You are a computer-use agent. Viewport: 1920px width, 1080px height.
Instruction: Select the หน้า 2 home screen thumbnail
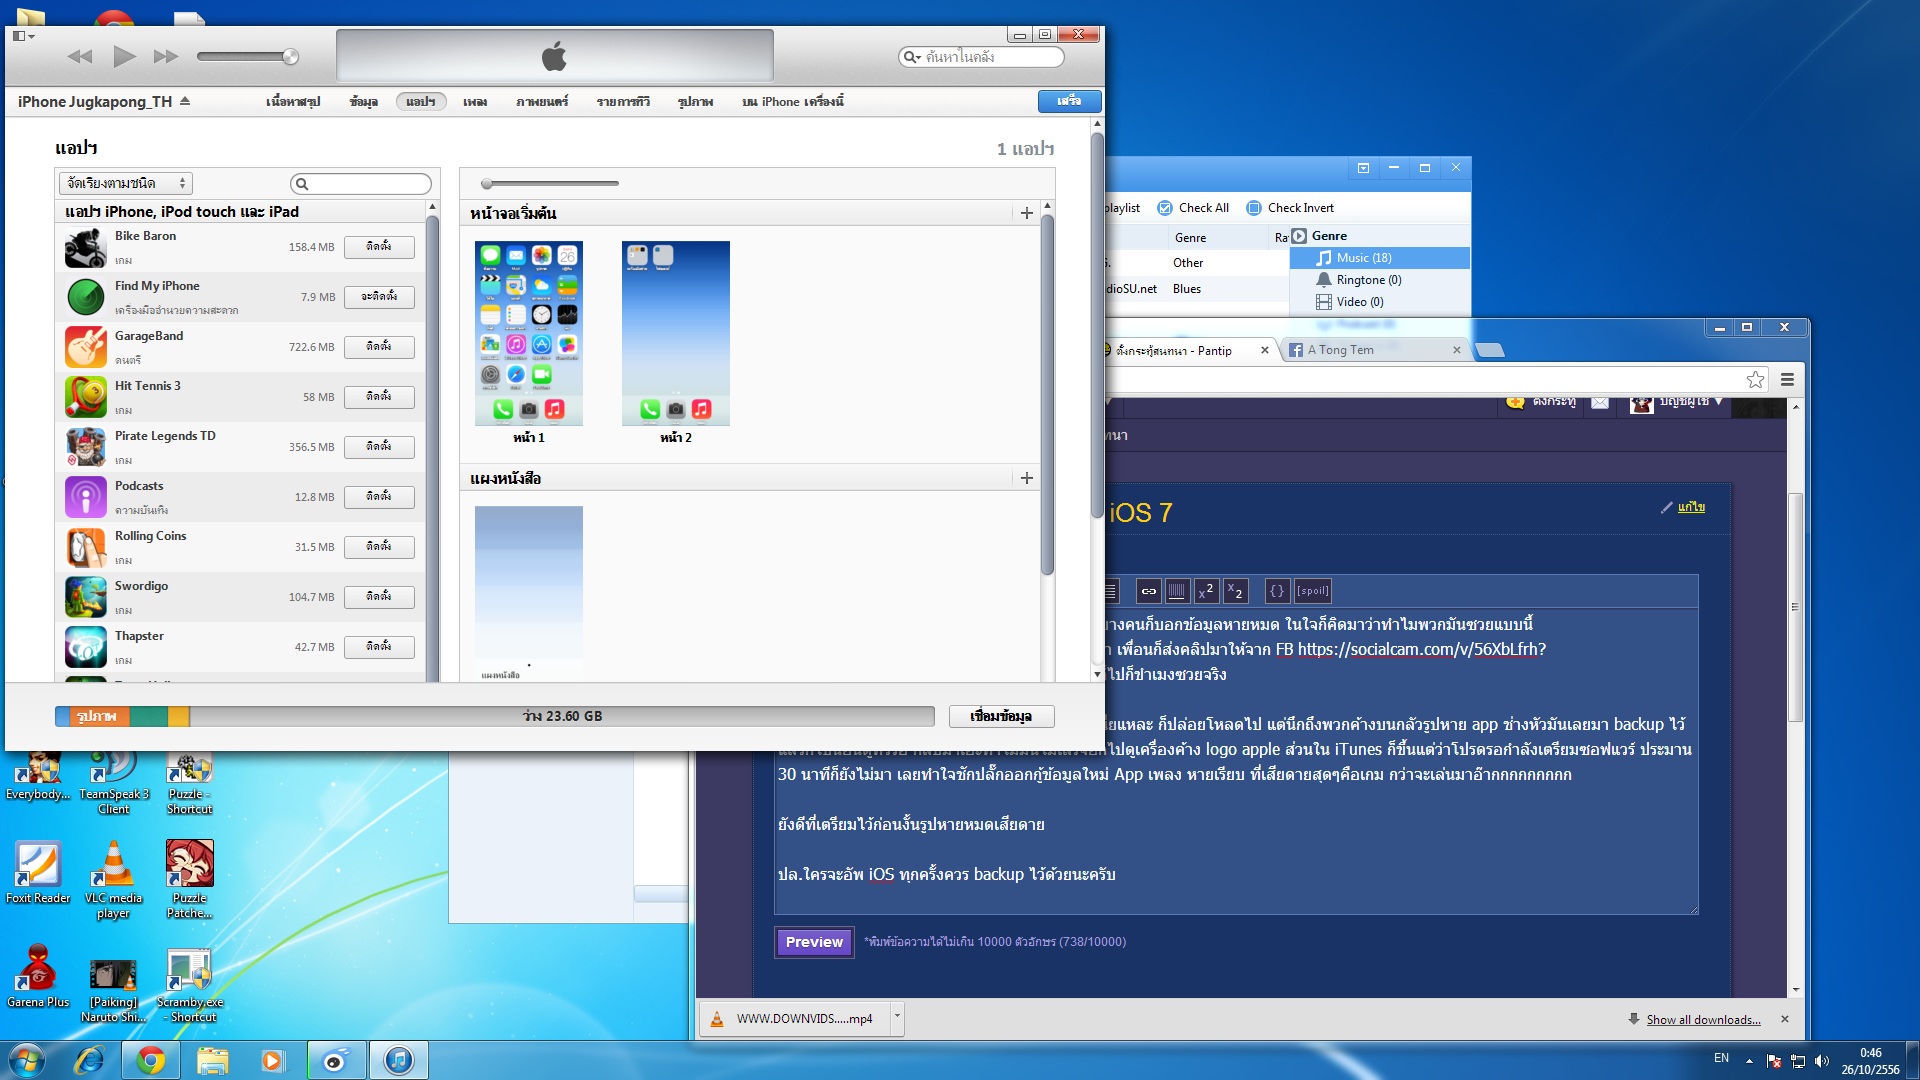pos(676,333)
